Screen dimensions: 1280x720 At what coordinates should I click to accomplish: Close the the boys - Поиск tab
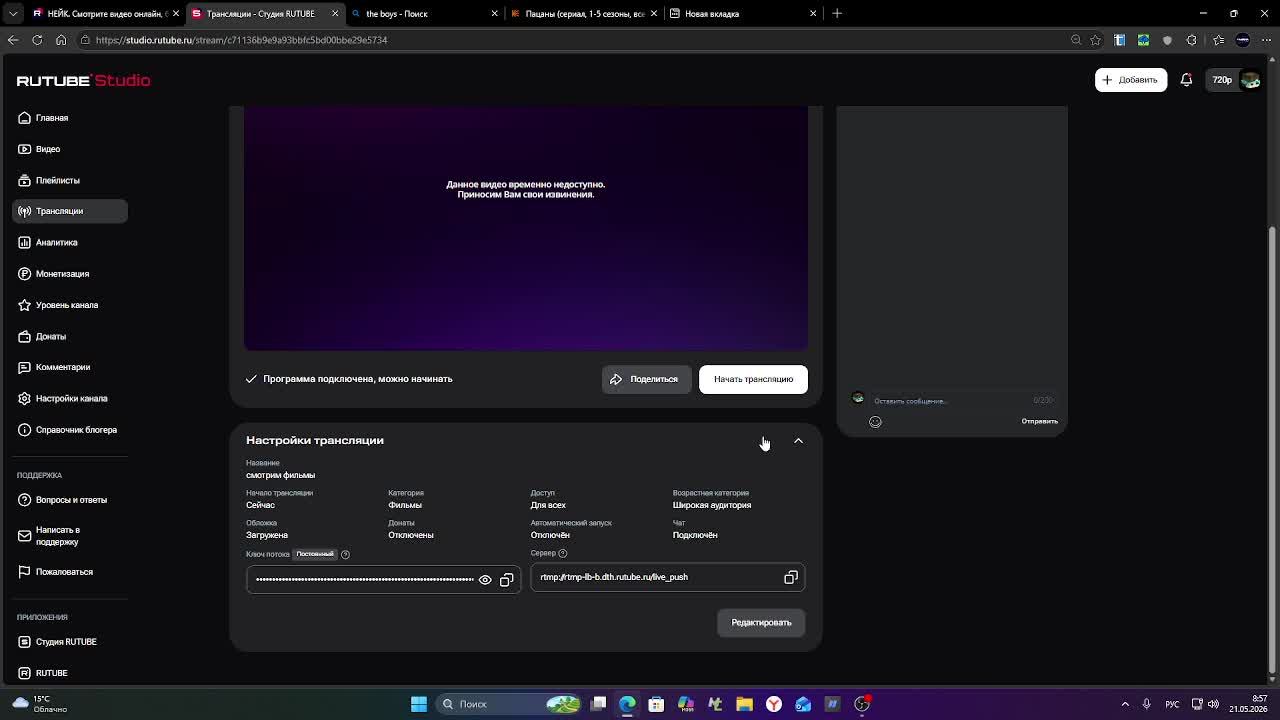(494, 14)
